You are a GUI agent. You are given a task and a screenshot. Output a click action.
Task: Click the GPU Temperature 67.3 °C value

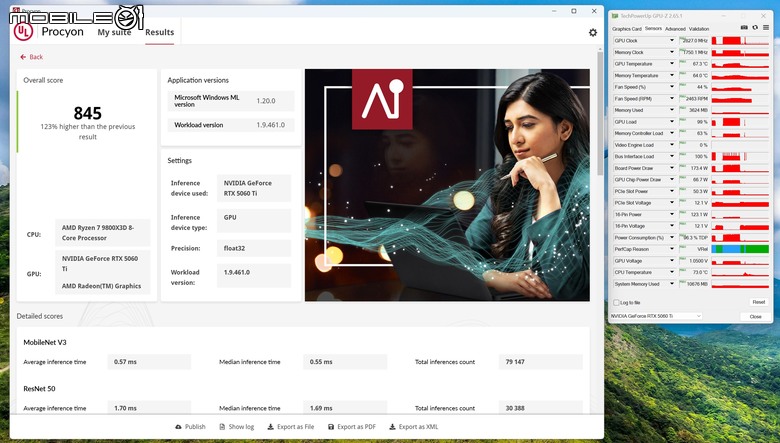(x=699, y=64)
